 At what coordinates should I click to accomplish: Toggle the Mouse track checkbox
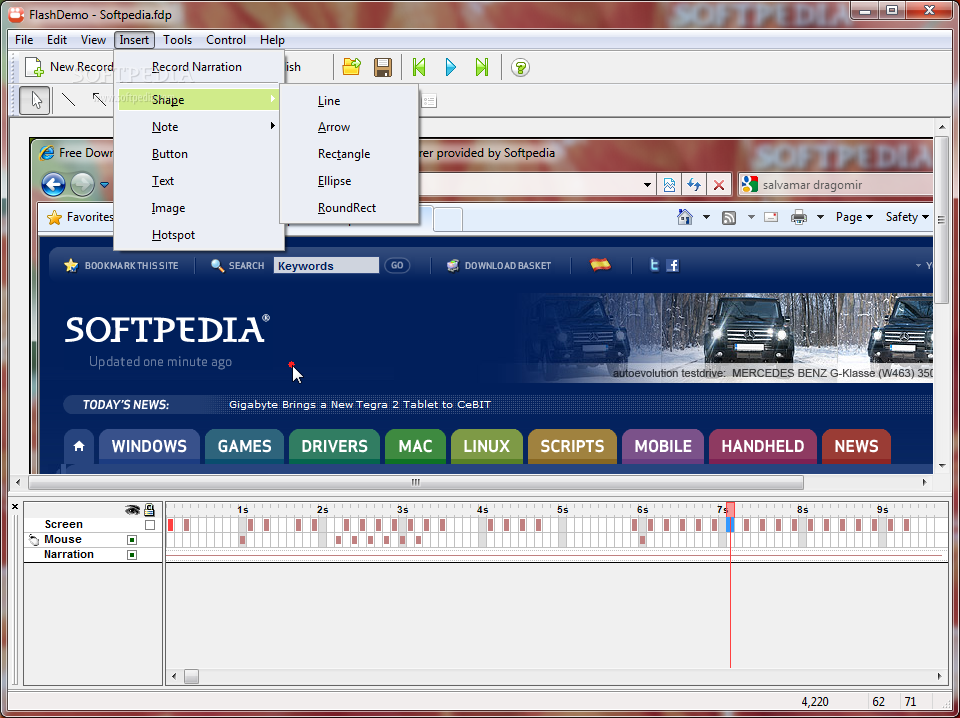132,540
